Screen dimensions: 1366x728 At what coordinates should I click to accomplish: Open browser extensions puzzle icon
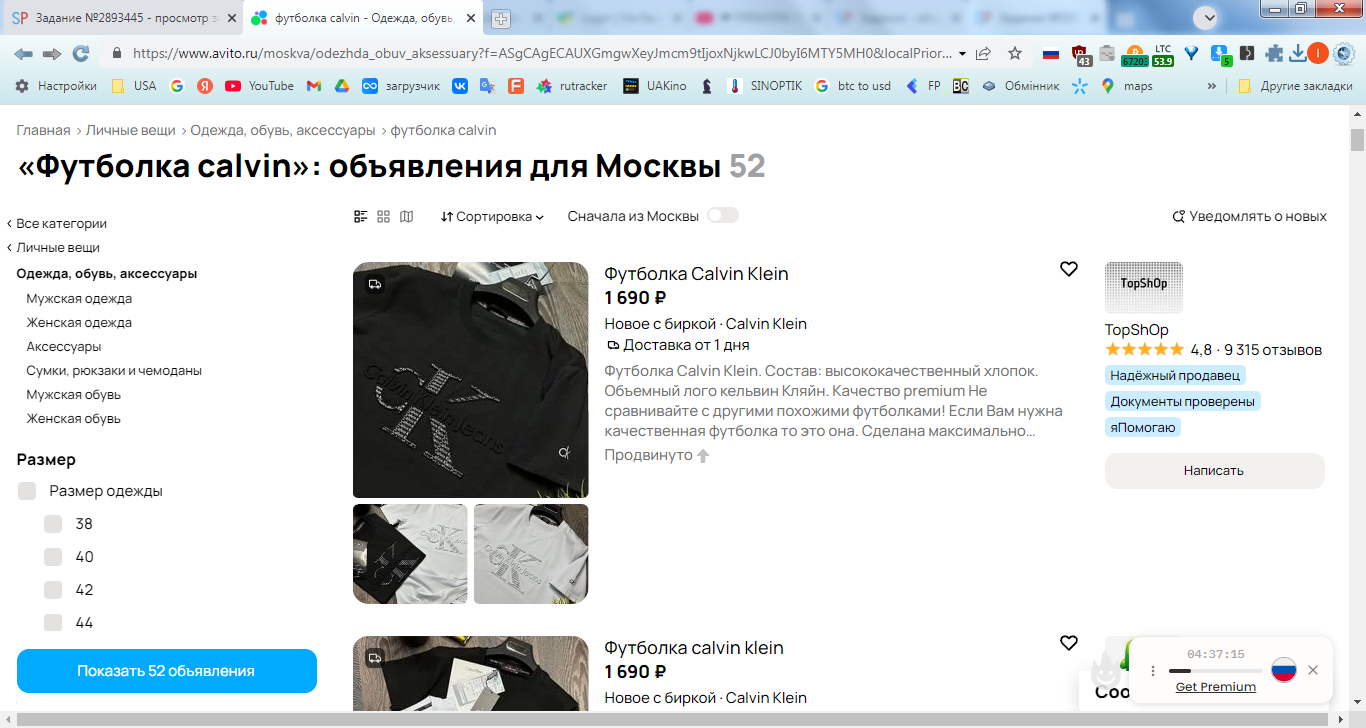click(1273, 54)
